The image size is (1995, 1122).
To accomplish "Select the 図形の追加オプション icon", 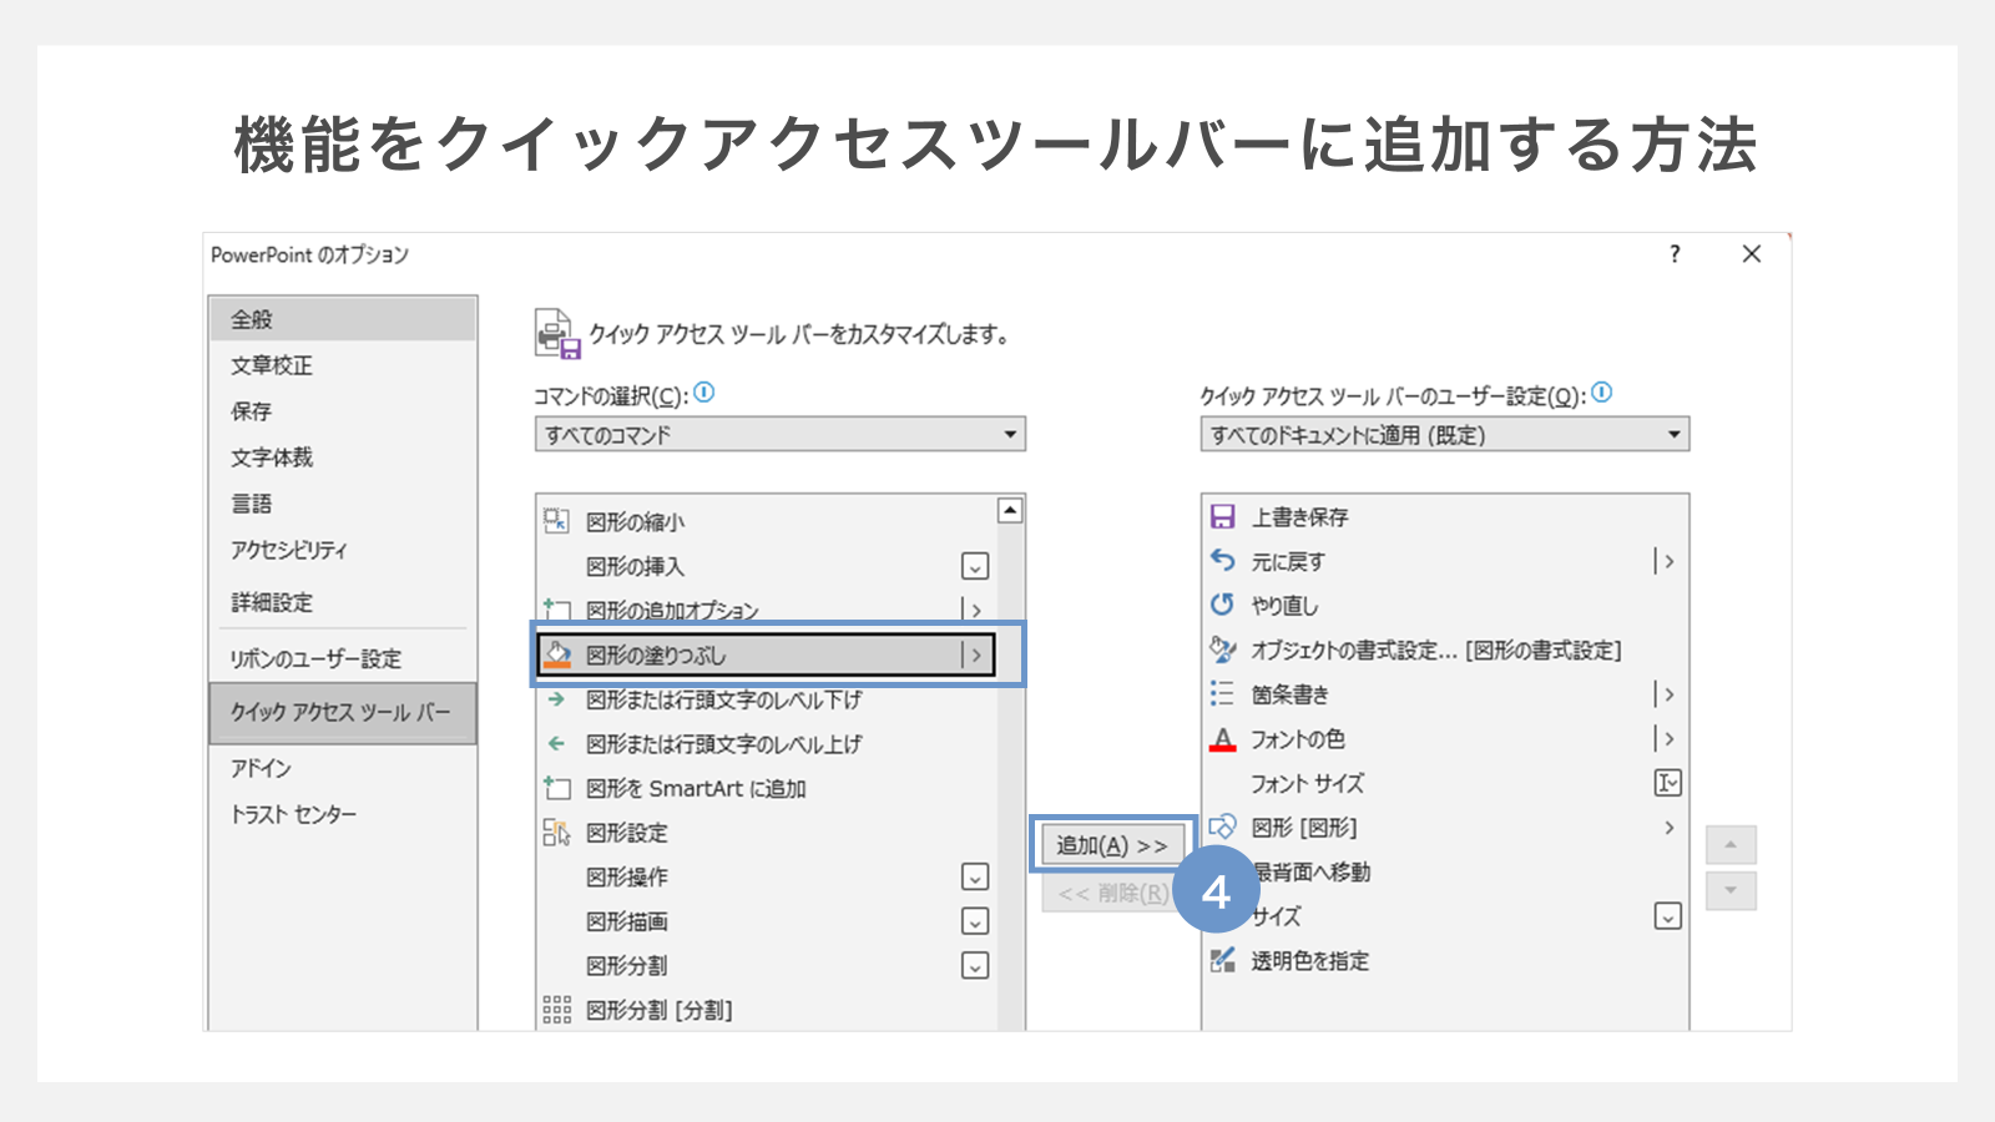I will (556, 609).
